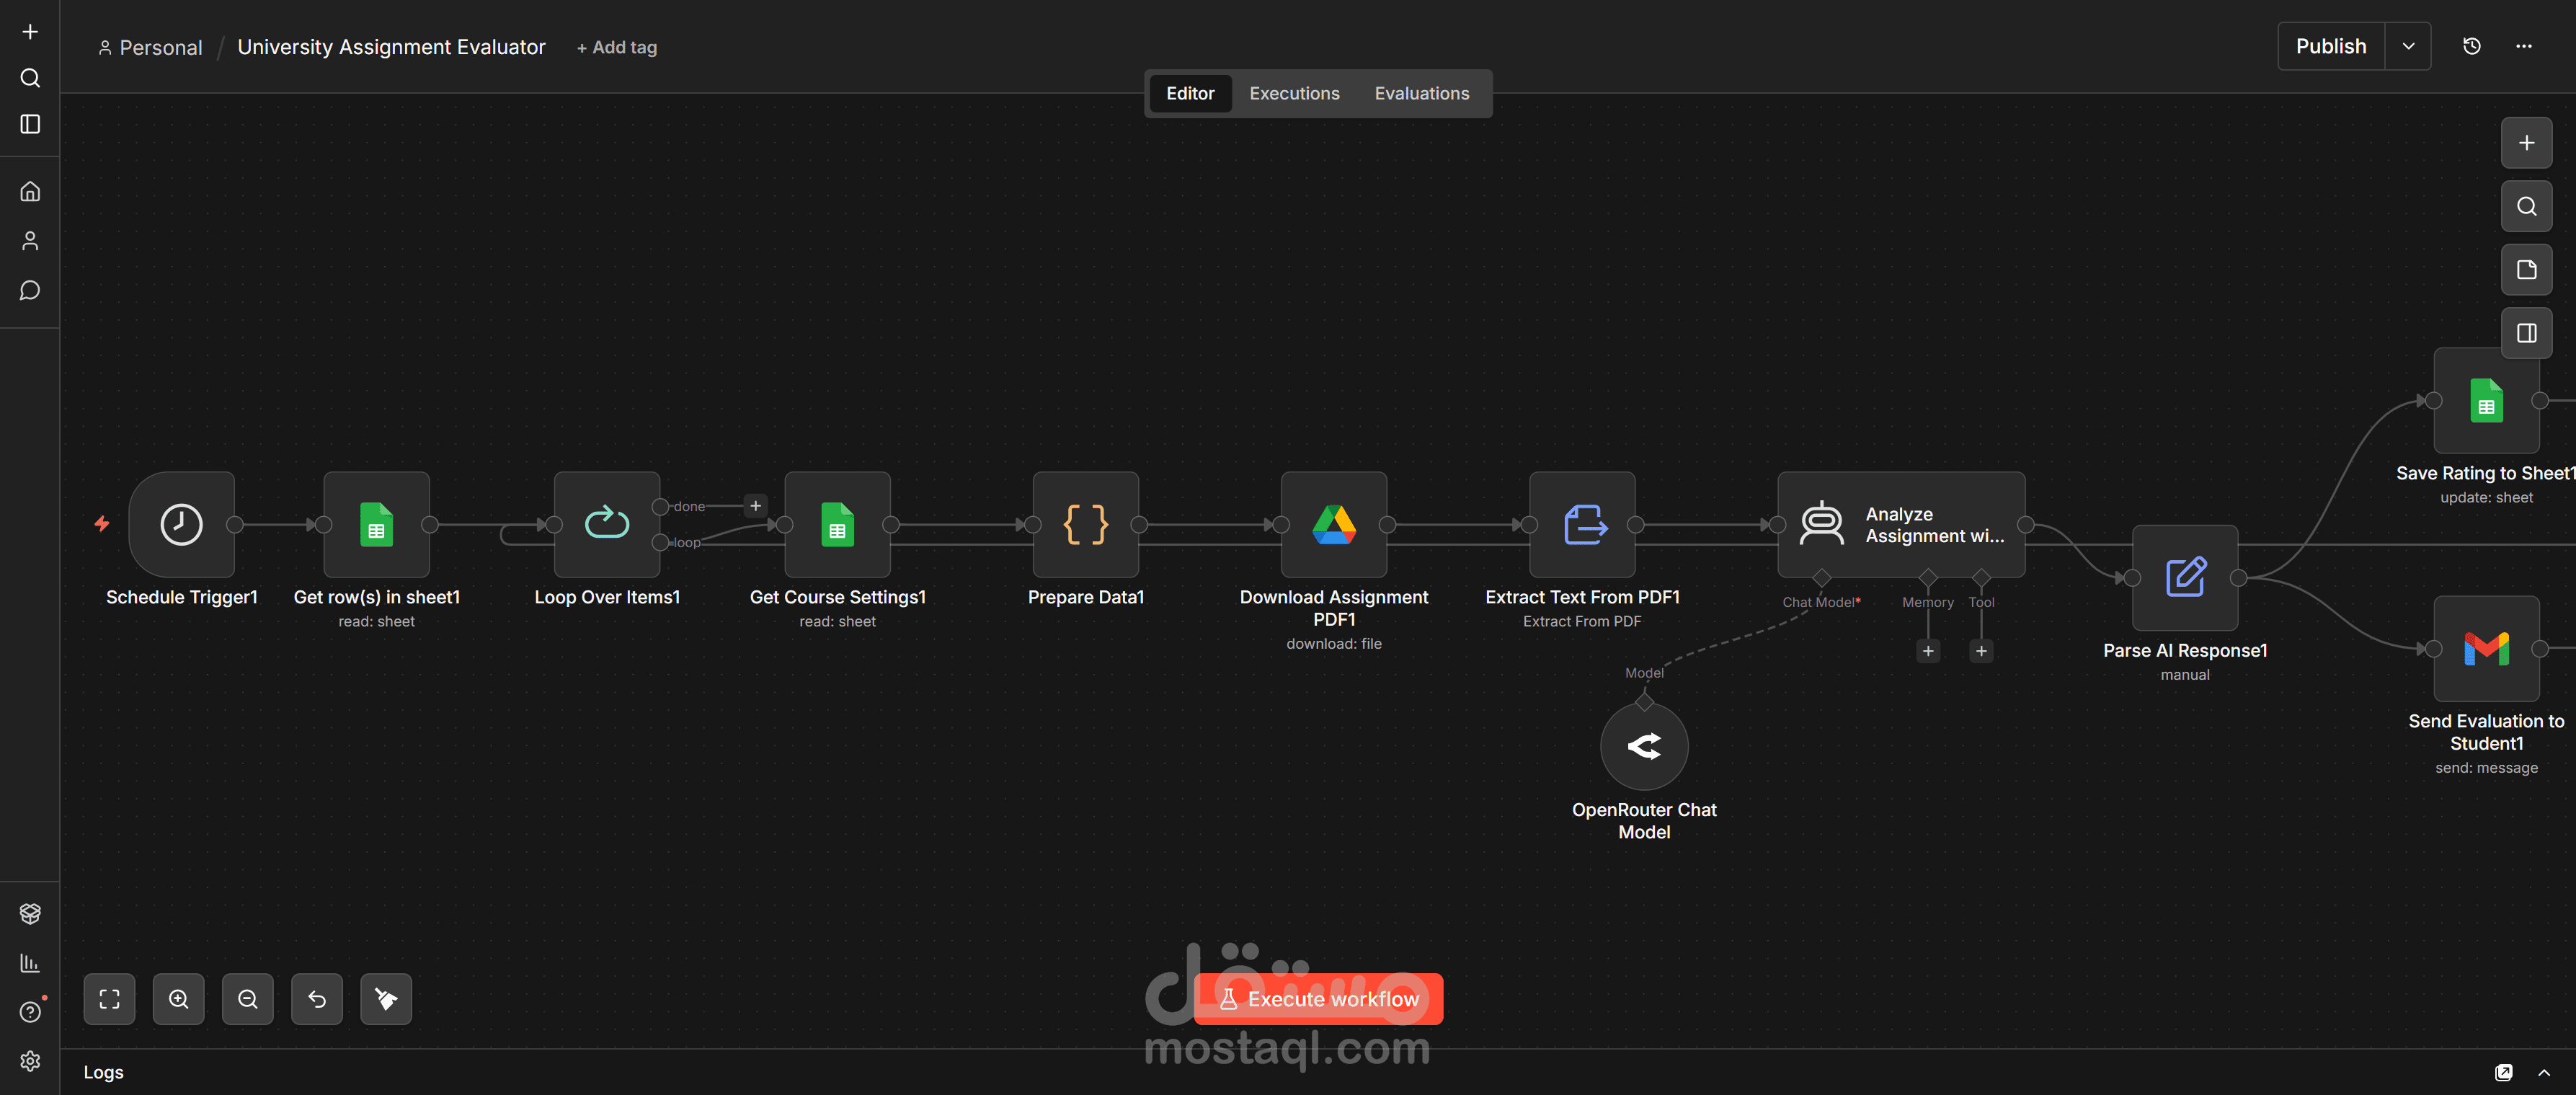
Task: Toggle the right side panel button
Action: (x=2526, y=333)
